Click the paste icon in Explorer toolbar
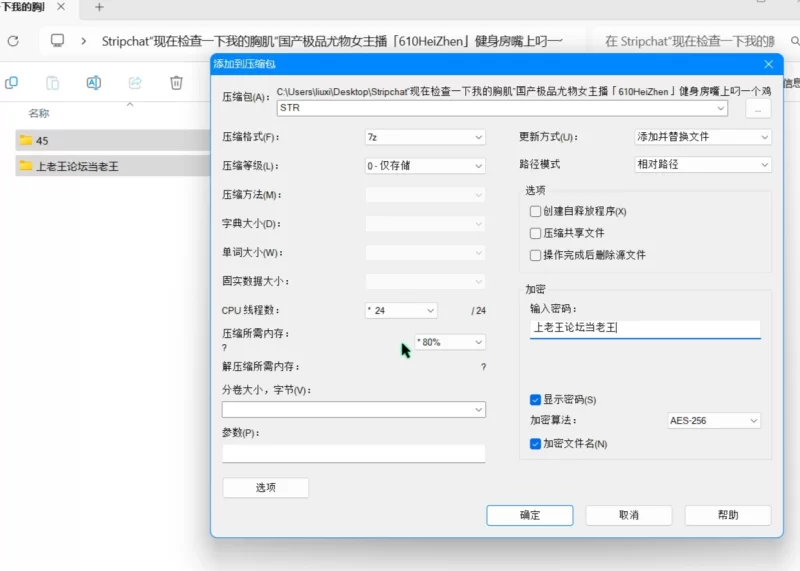The width and height of the screenshot is (800, 571). 52,83
